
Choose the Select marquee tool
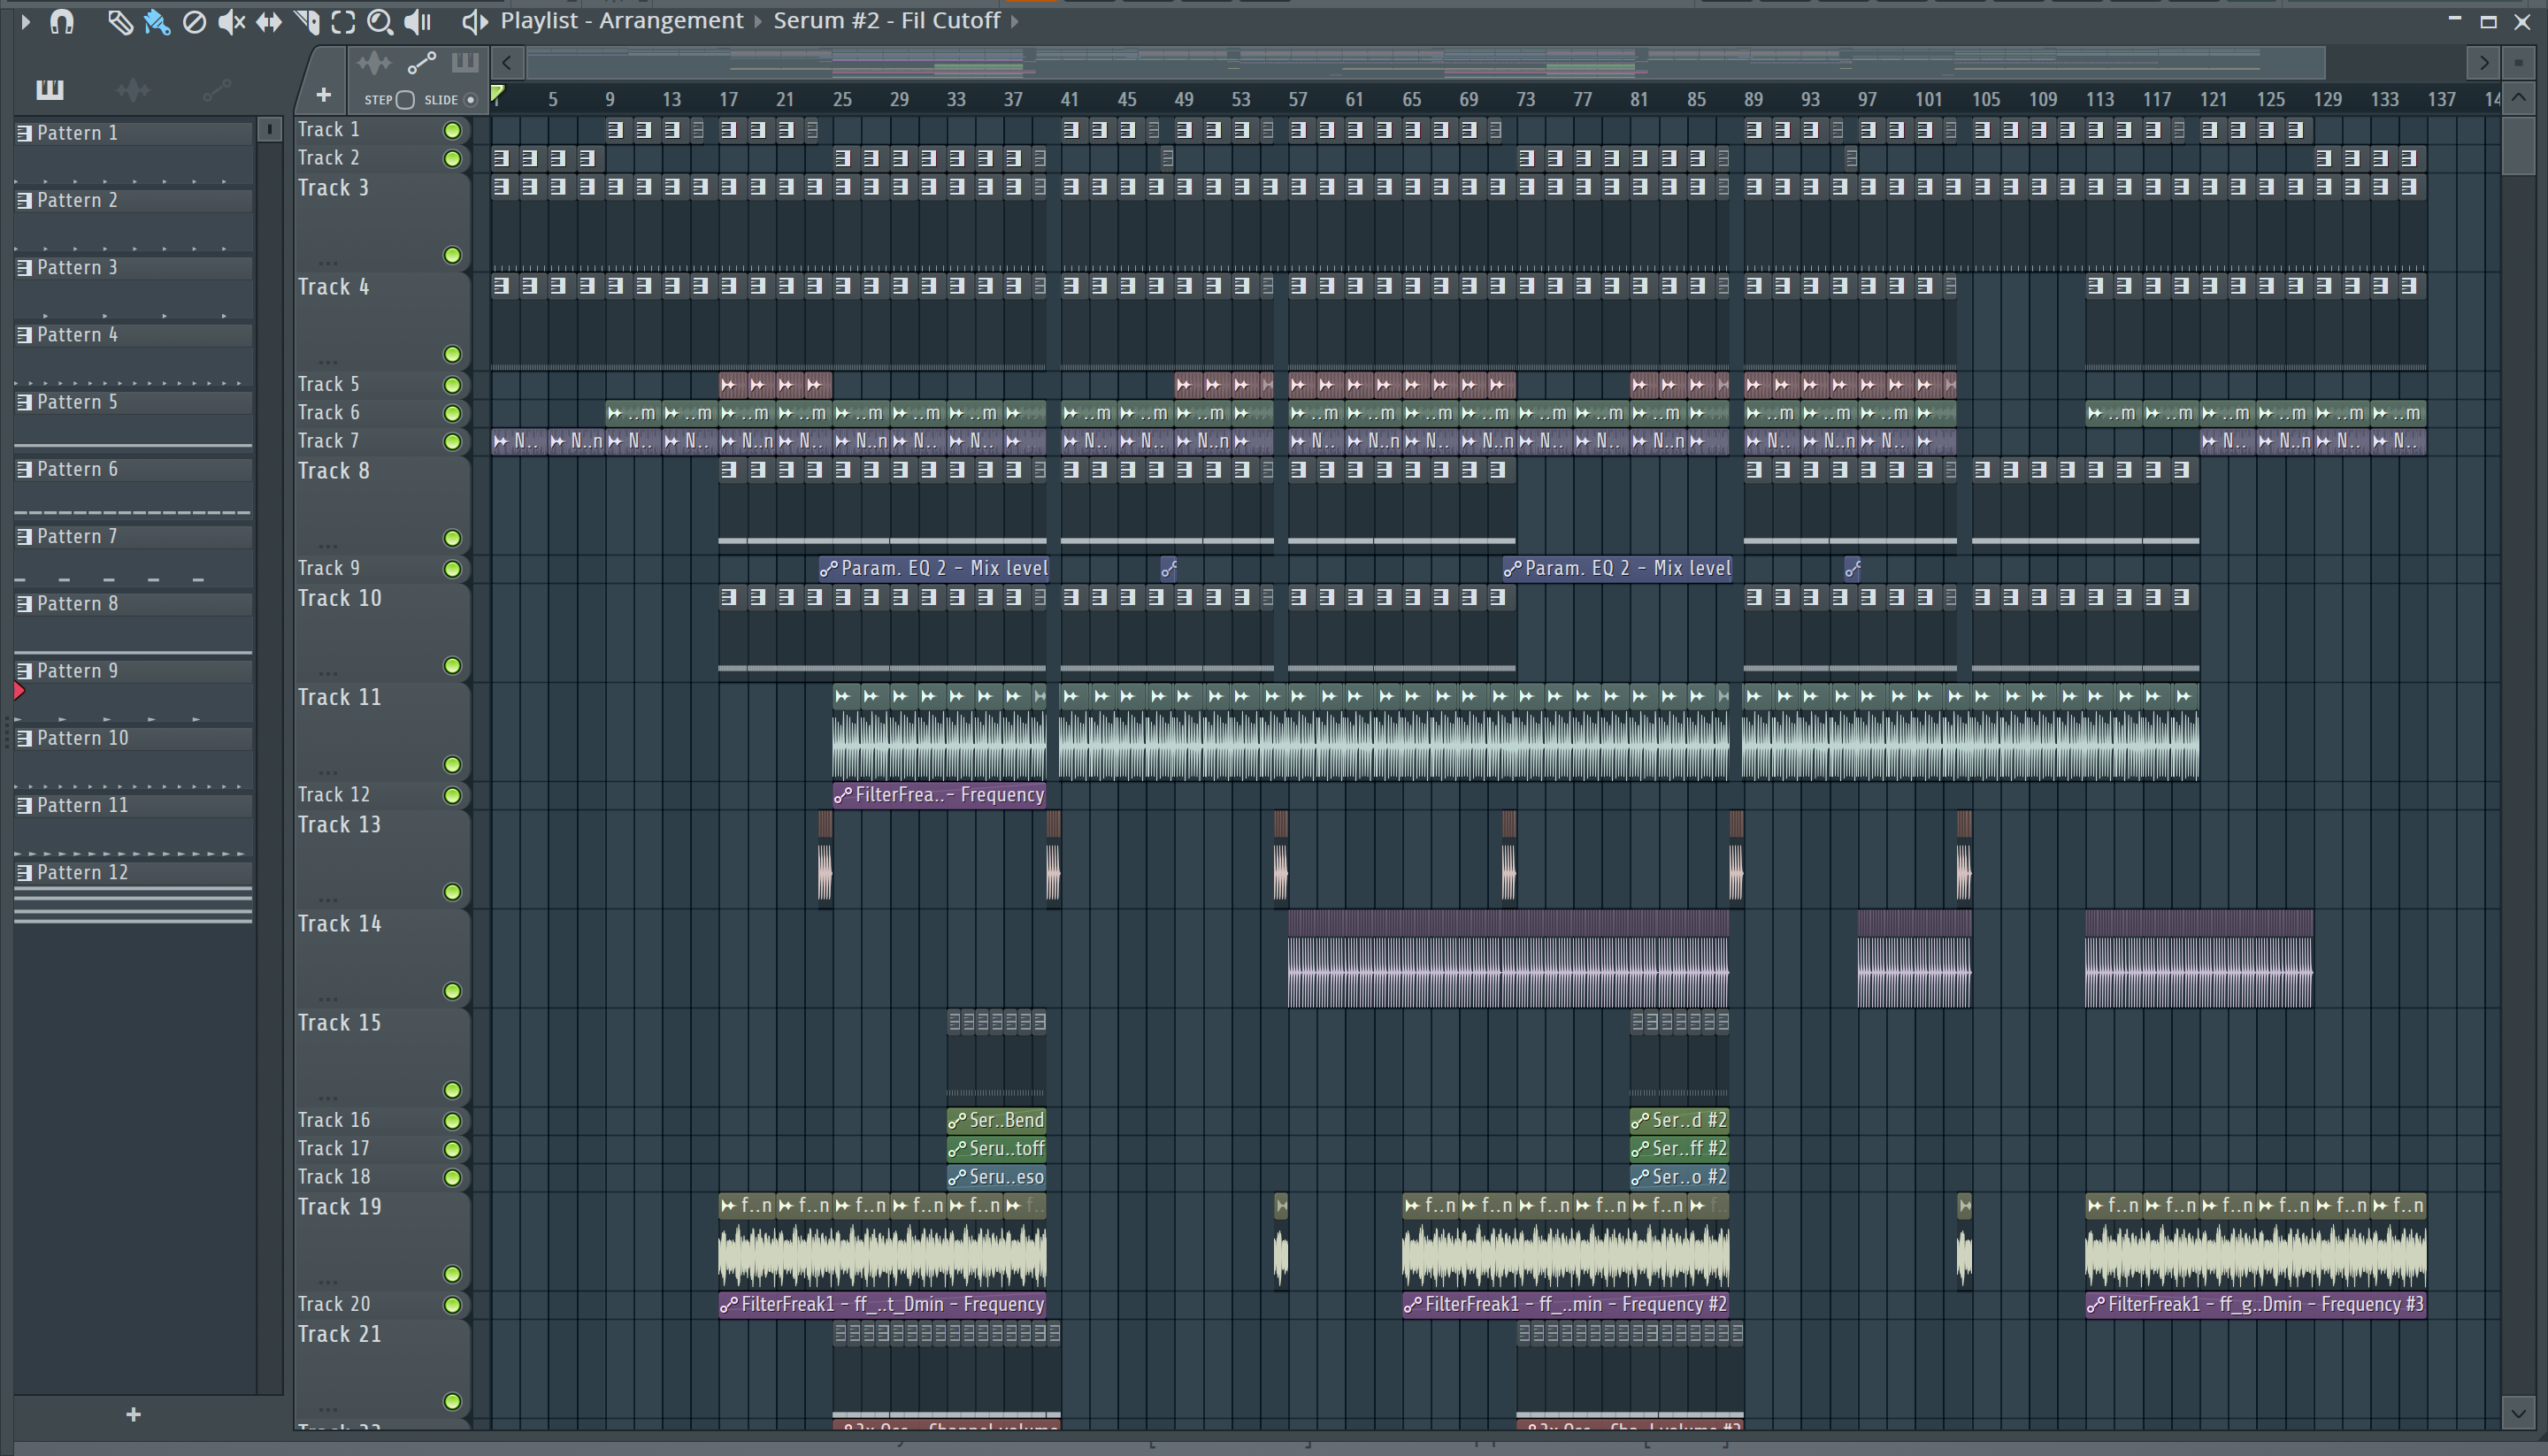(343, 21)
